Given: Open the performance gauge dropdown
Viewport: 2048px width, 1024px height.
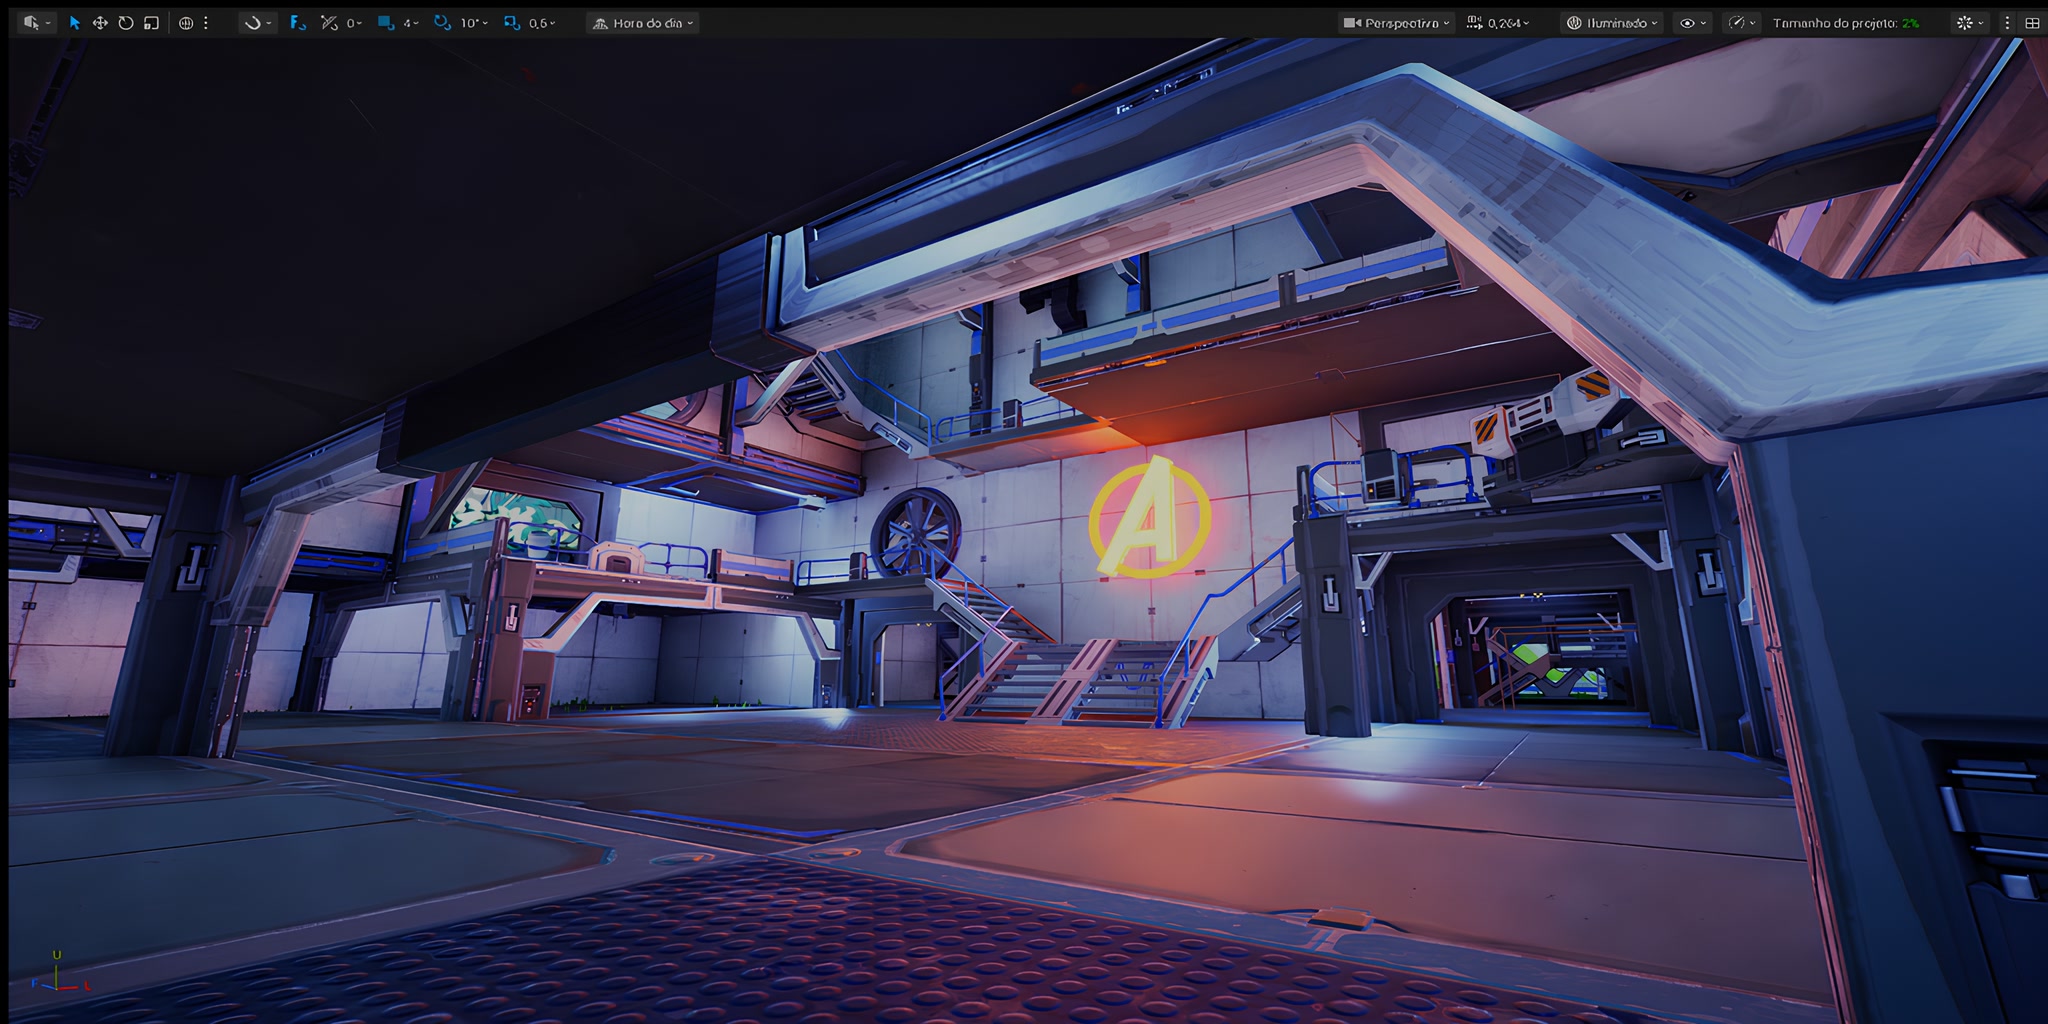Looking at the screenshot, I should [1743, 23].
